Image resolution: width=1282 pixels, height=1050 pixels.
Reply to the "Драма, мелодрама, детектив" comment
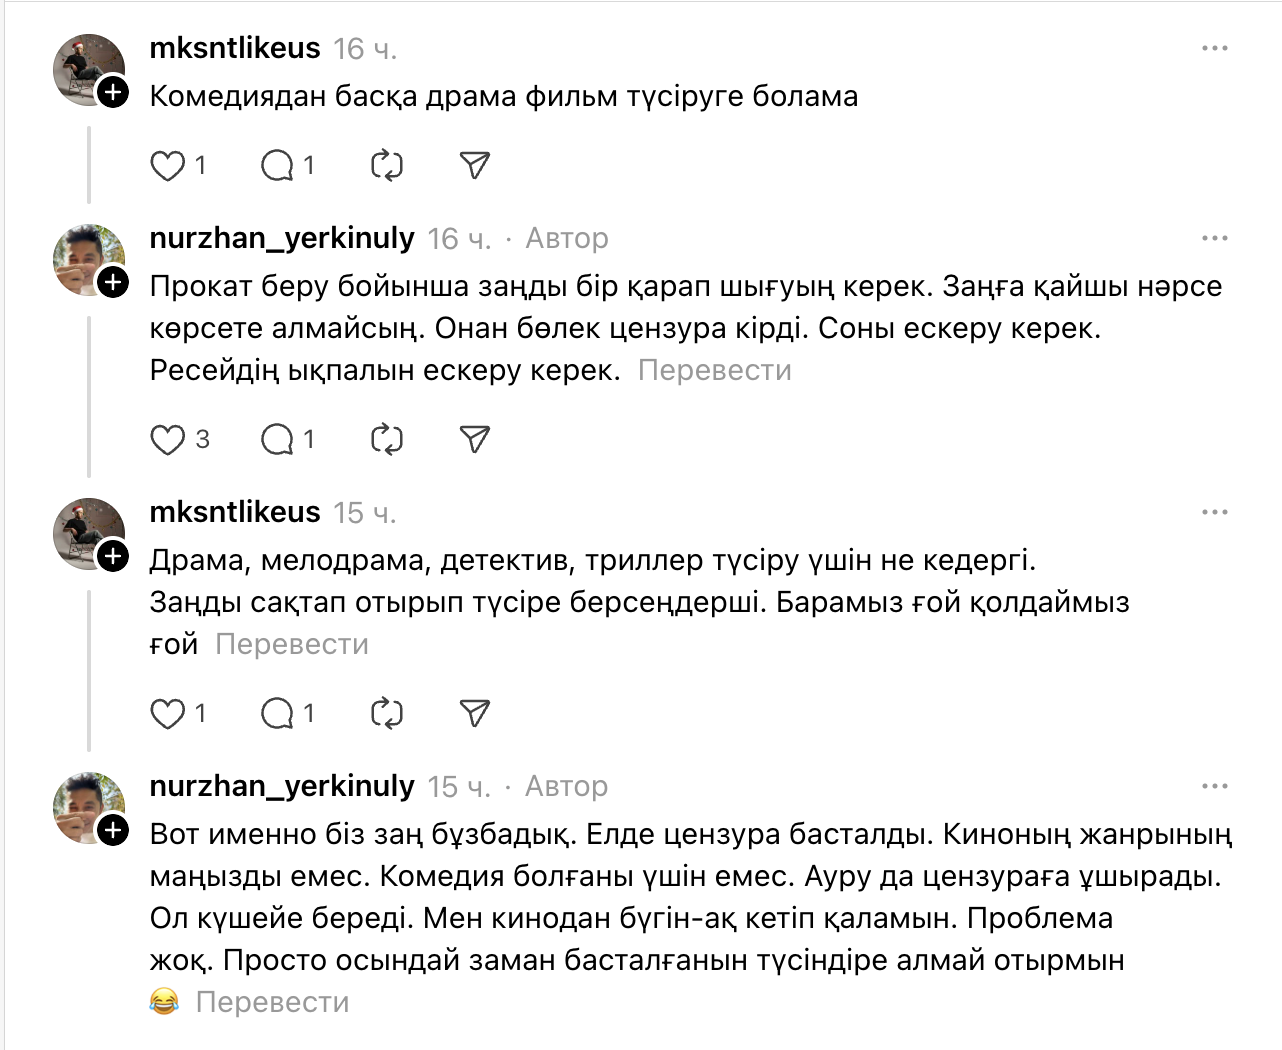click(x=277, y=713)
